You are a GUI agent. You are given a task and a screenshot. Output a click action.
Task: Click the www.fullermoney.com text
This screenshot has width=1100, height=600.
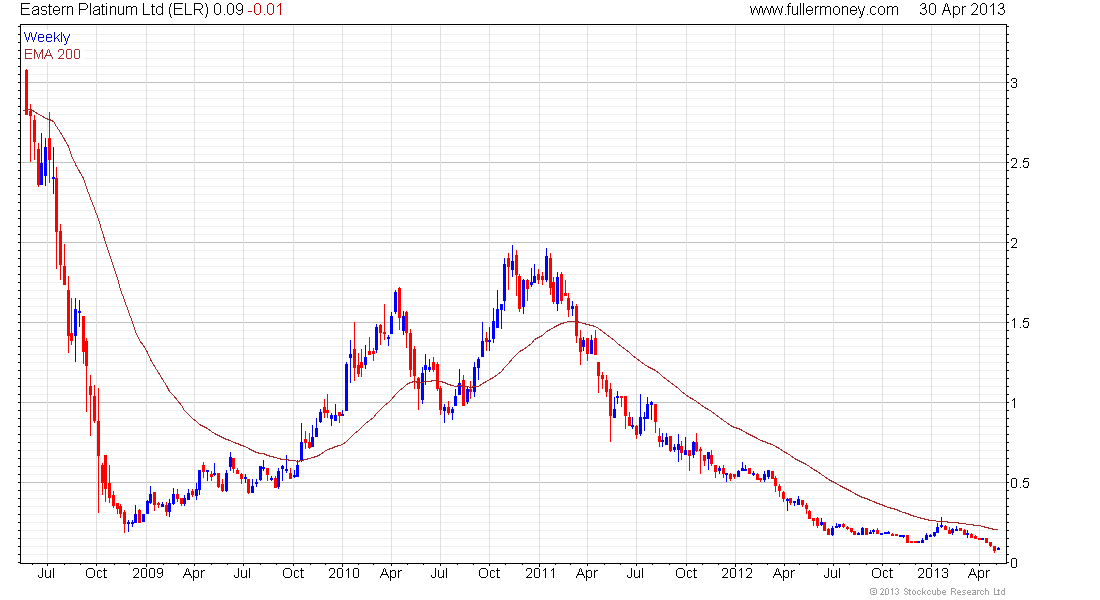[824, 10]
